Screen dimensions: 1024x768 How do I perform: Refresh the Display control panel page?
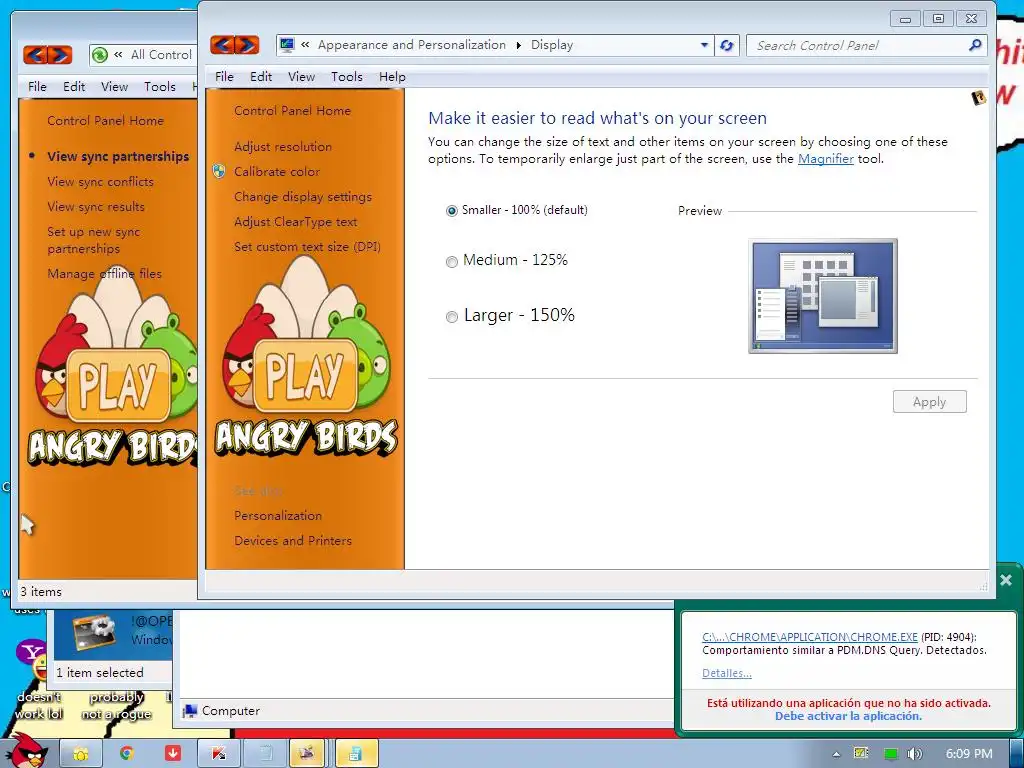(x=726, y=45)
